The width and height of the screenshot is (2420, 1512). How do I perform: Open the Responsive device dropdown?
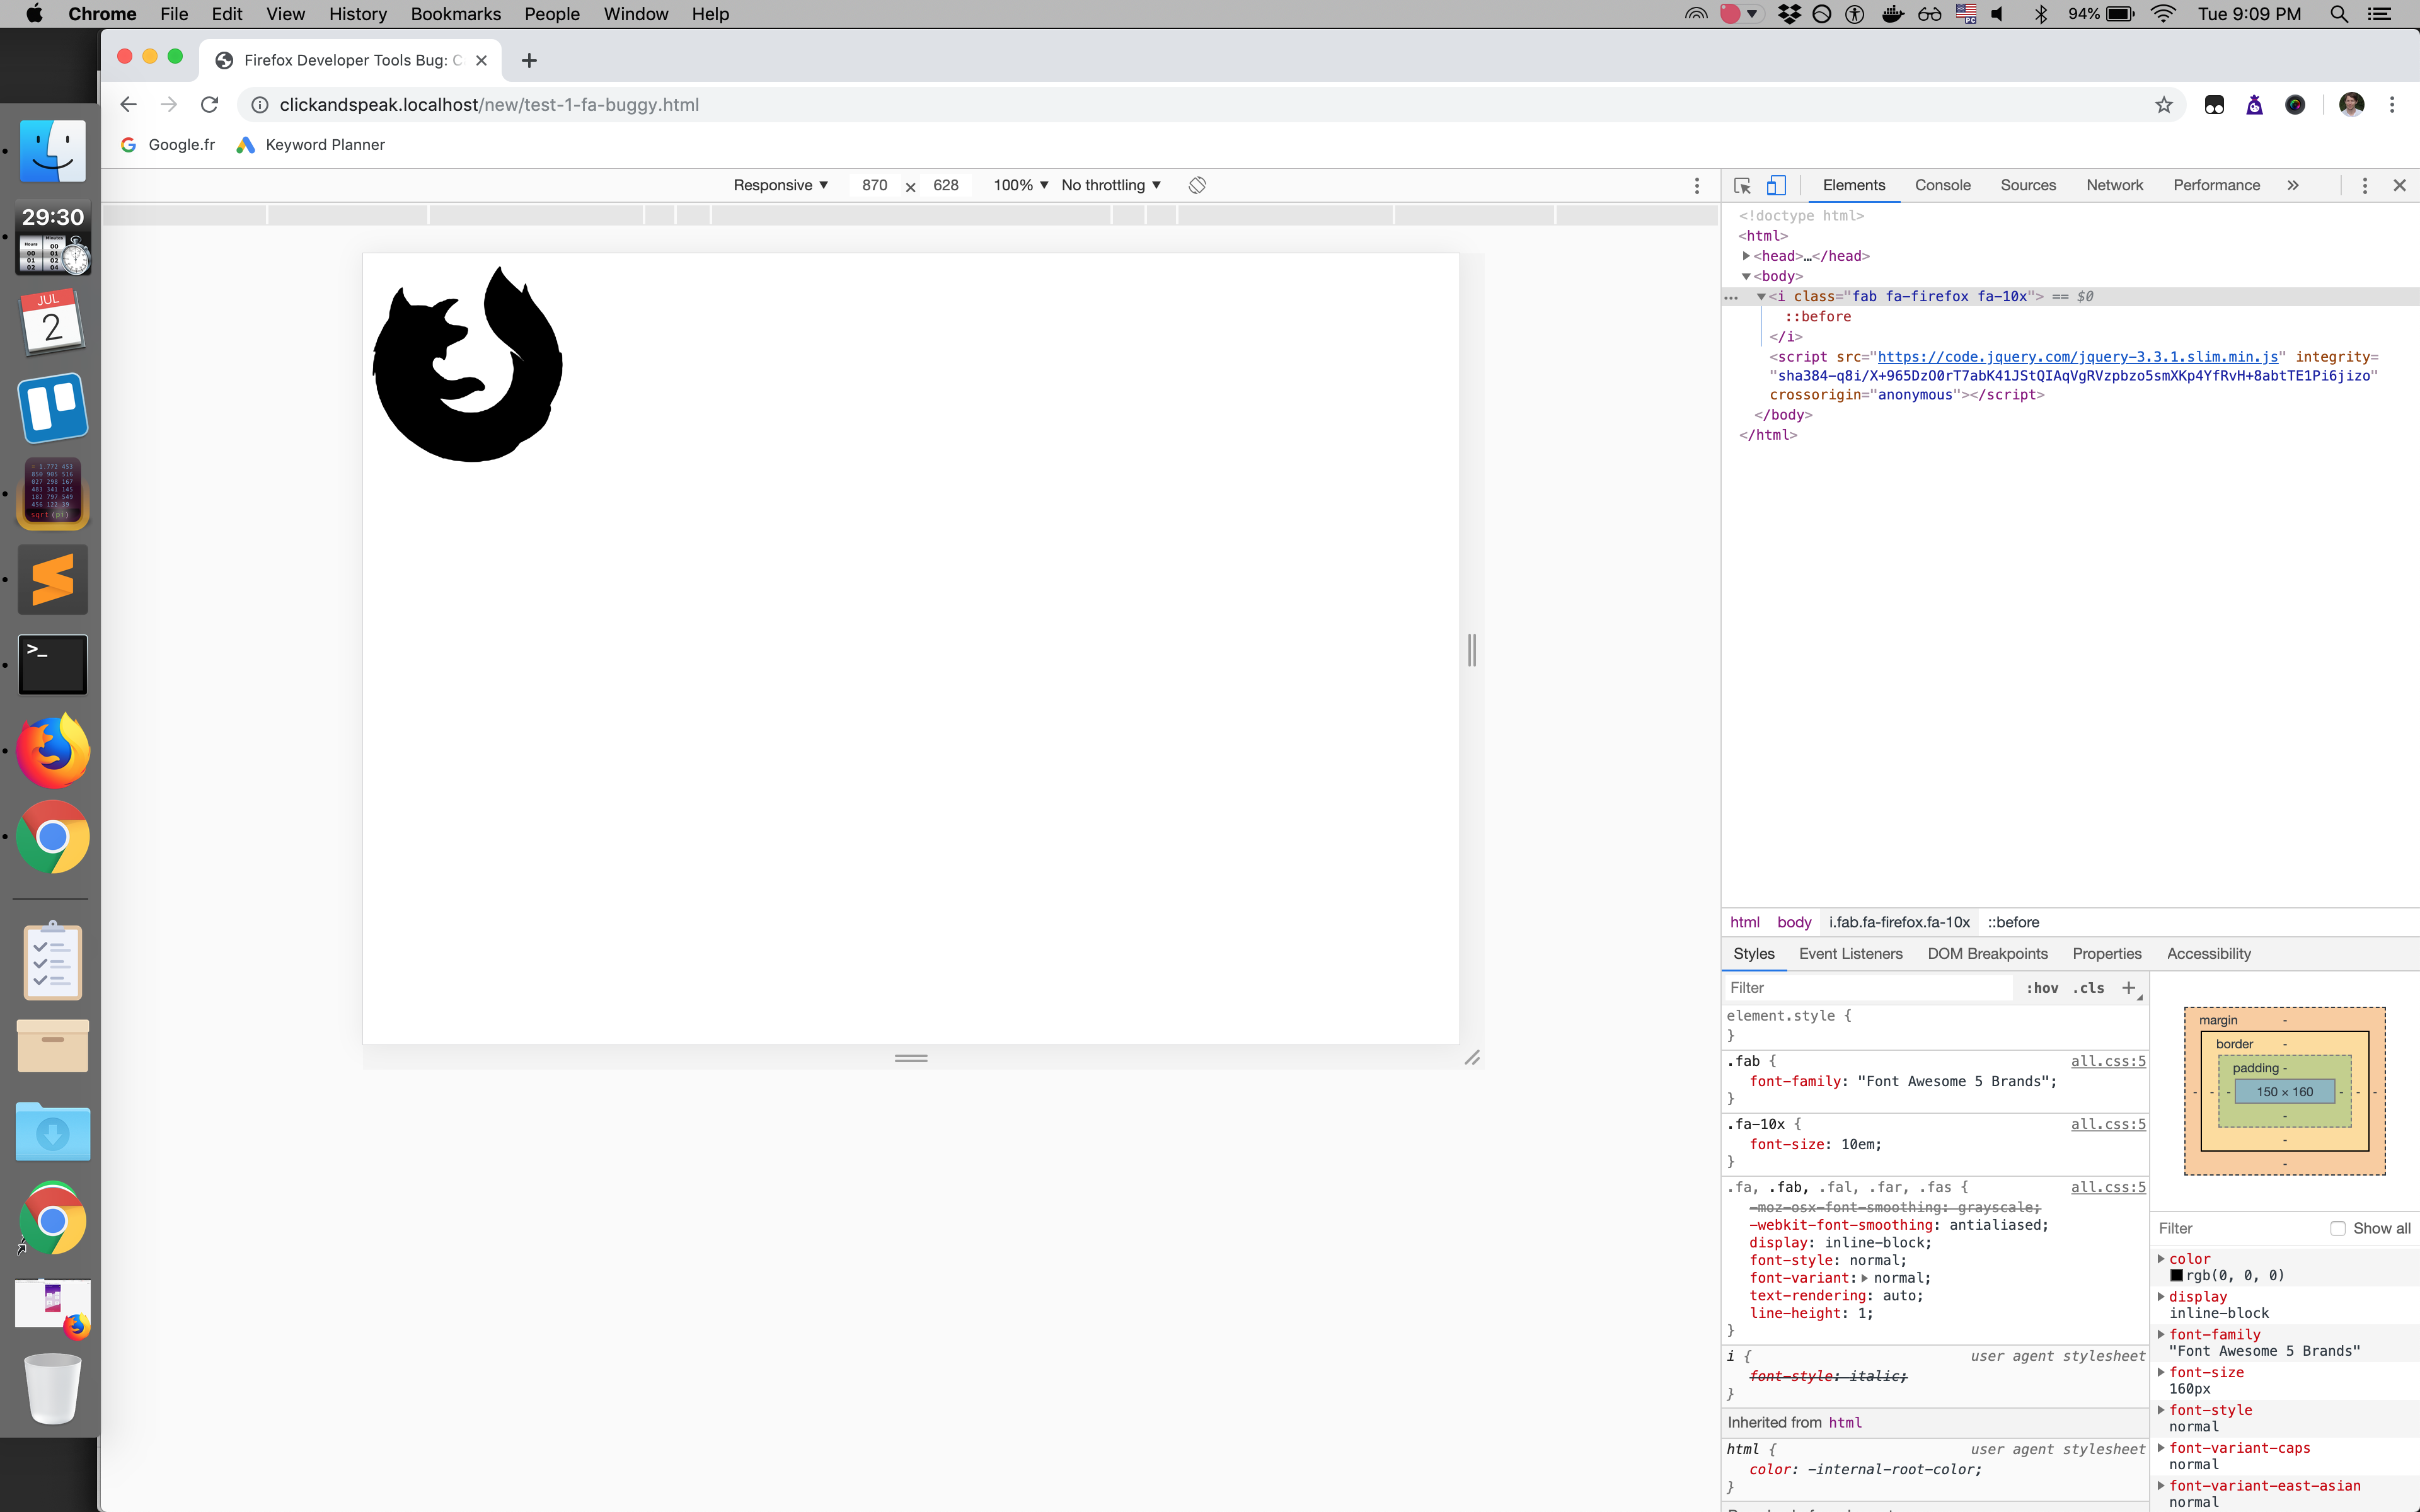[781, 185]
